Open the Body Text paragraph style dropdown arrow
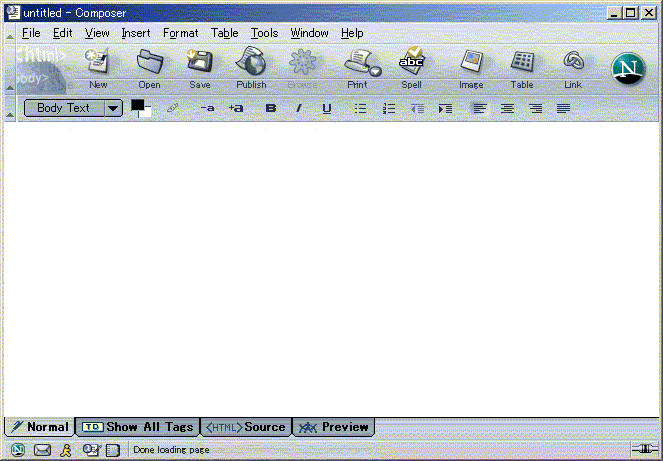Screen dimensions: 663x461 click(113, 108)
